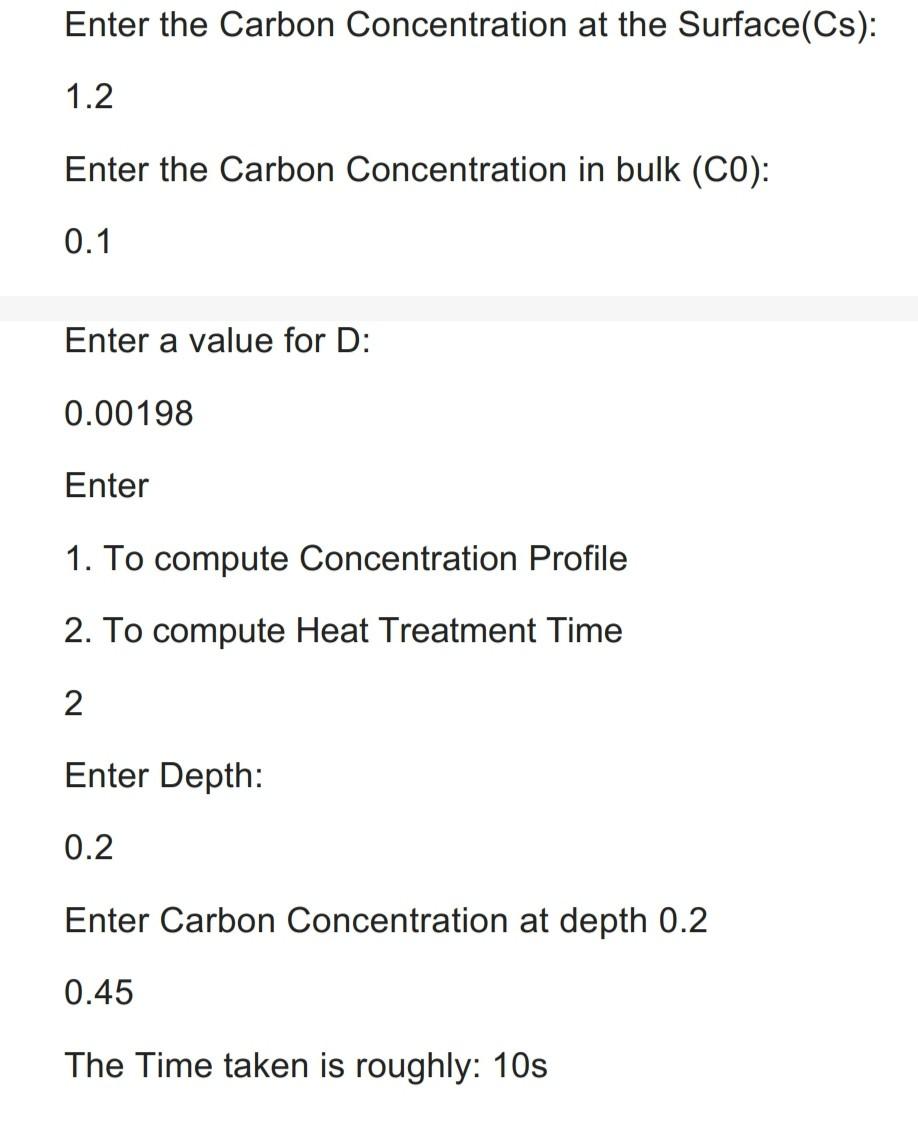Choose option 1 Concentration Profile line
The height and width of the screenshot is (1129, 918).
coord(346,559)
